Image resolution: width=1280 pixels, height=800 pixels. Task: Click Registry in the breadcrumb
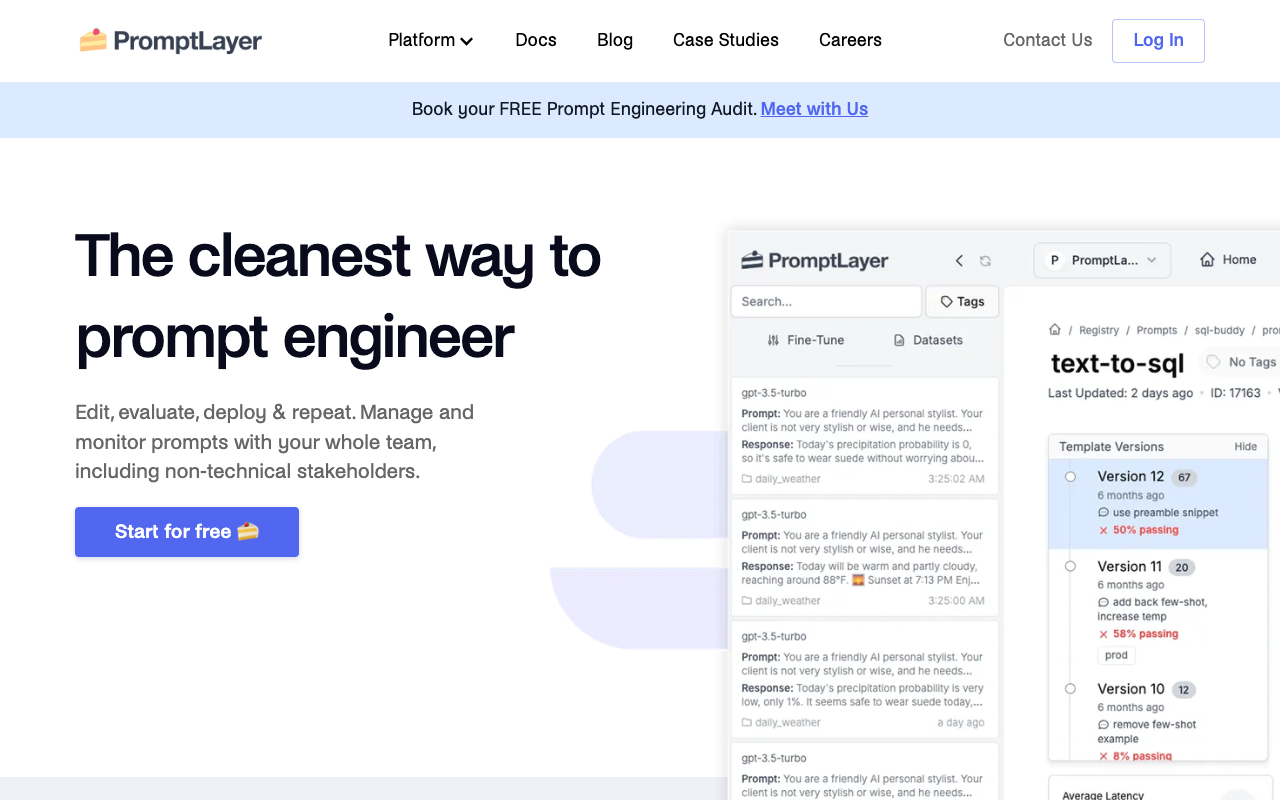pyautogui.click(x=1099, y=330)
